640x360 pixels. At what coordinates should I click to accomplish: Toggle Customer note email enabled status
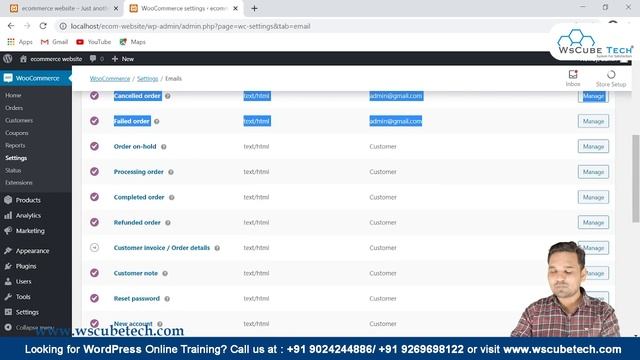[x=94, y=273]
